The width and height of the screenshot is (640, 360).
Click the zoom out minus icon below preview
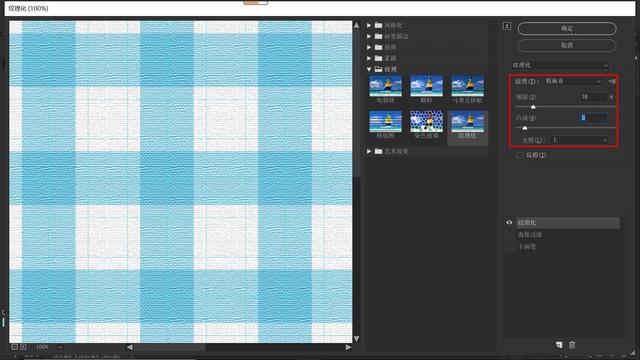(x=15, y=347)
